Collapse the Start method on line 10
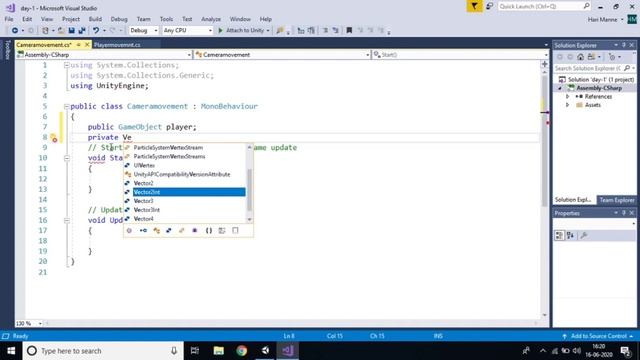The image size is (640, 360). [67, 158]
